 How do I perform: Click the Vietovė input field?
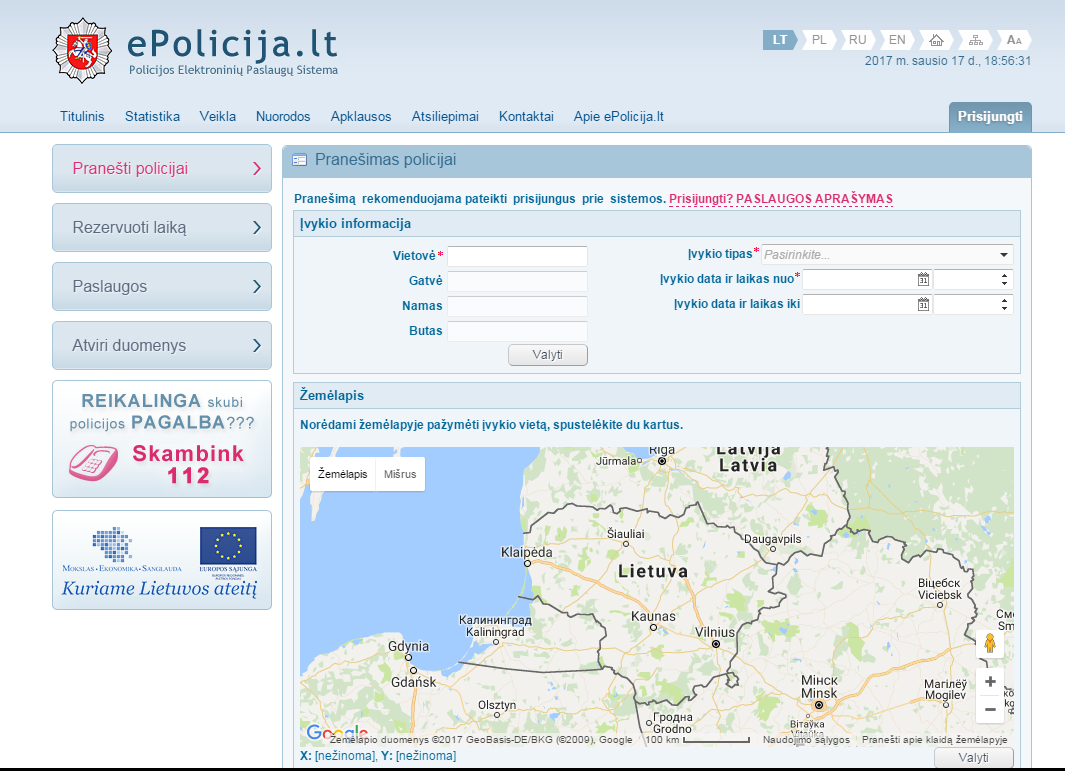pos(517,256)
